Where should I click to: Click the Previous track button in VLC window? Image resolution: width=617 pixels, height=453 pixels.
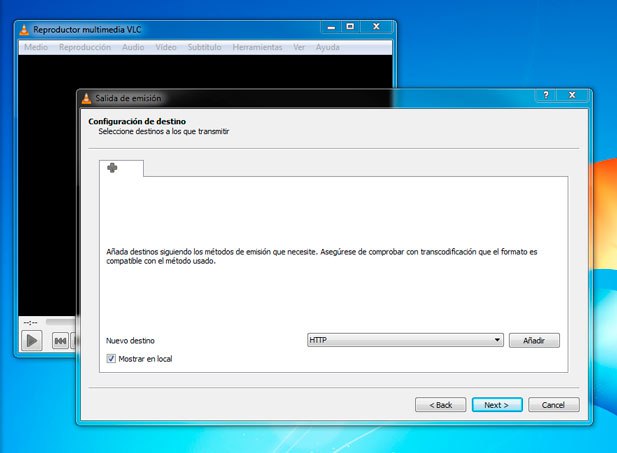coord(60,341)
